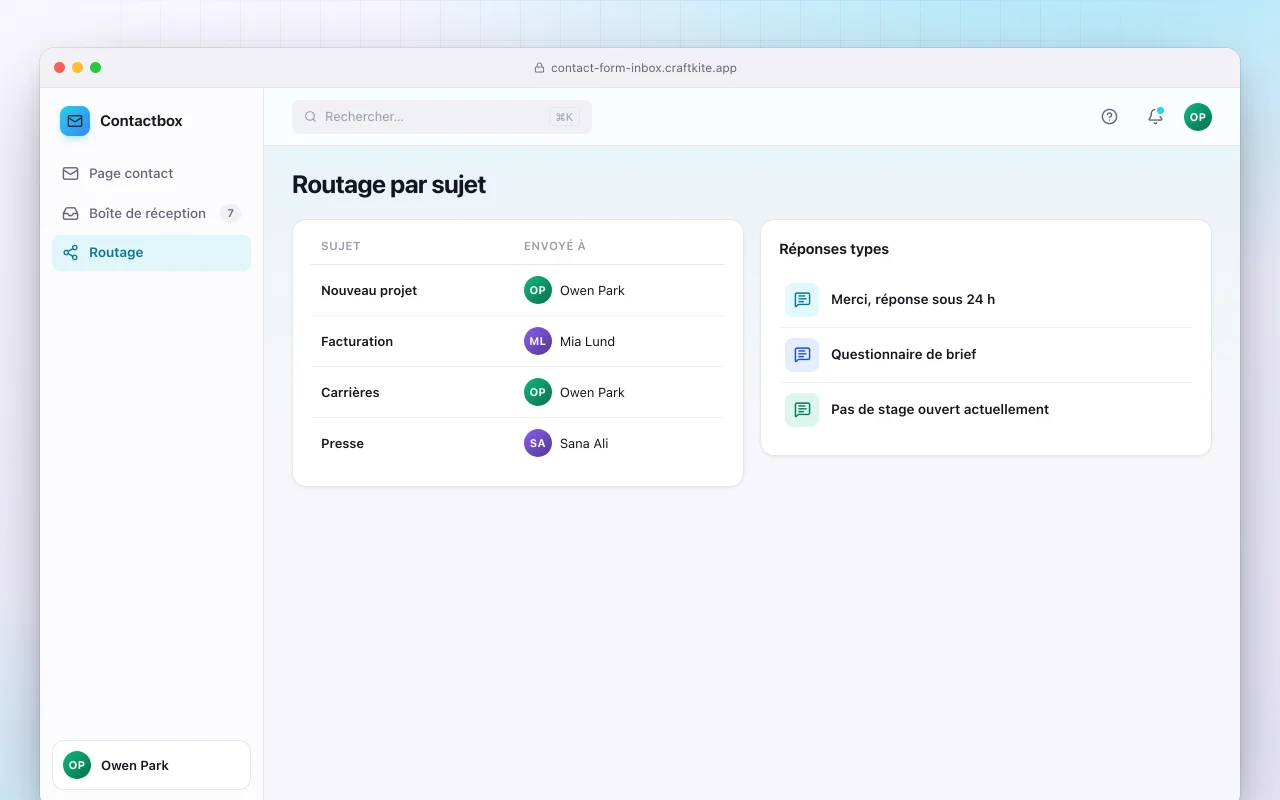
Task: Click the 'Routage par sujet' page title
Action: coord(389,185)
